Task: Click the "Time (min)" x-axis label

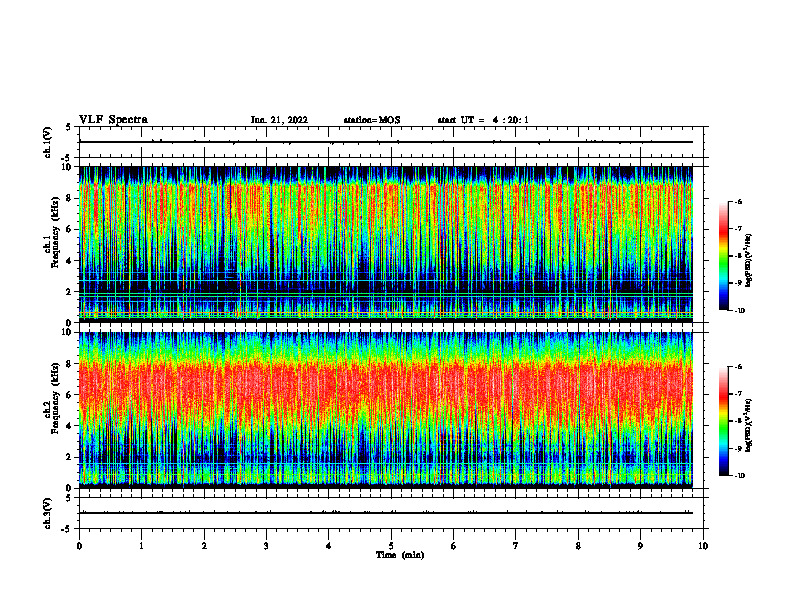Action: coord(400,555)
